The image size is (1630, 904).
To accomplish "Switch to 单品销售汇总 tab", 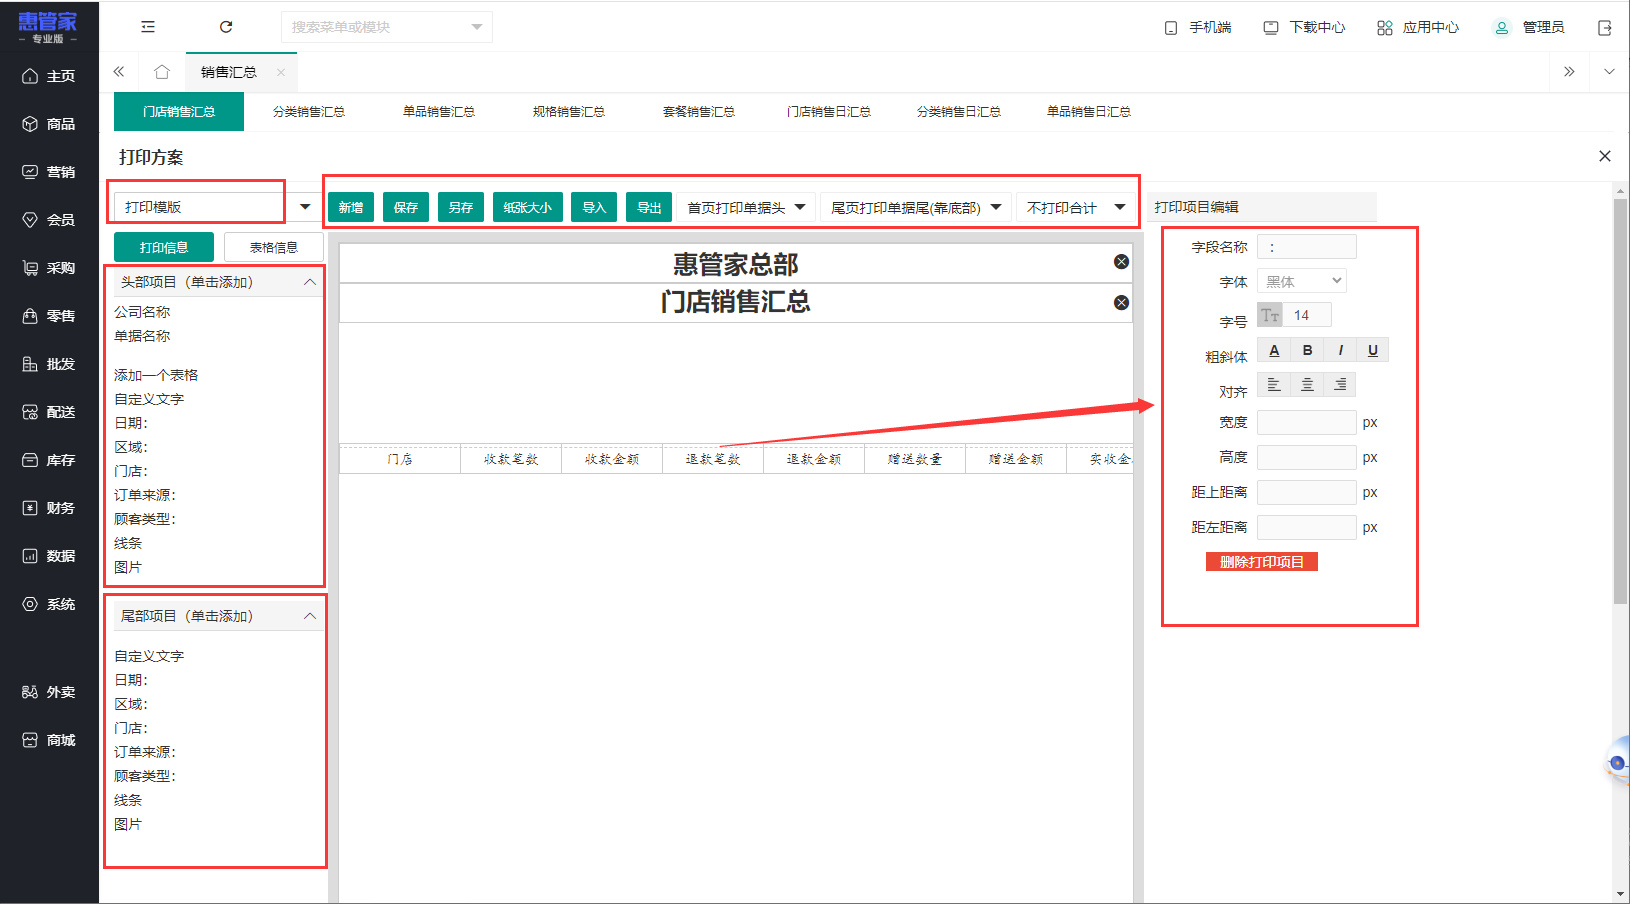I will 439,112.
